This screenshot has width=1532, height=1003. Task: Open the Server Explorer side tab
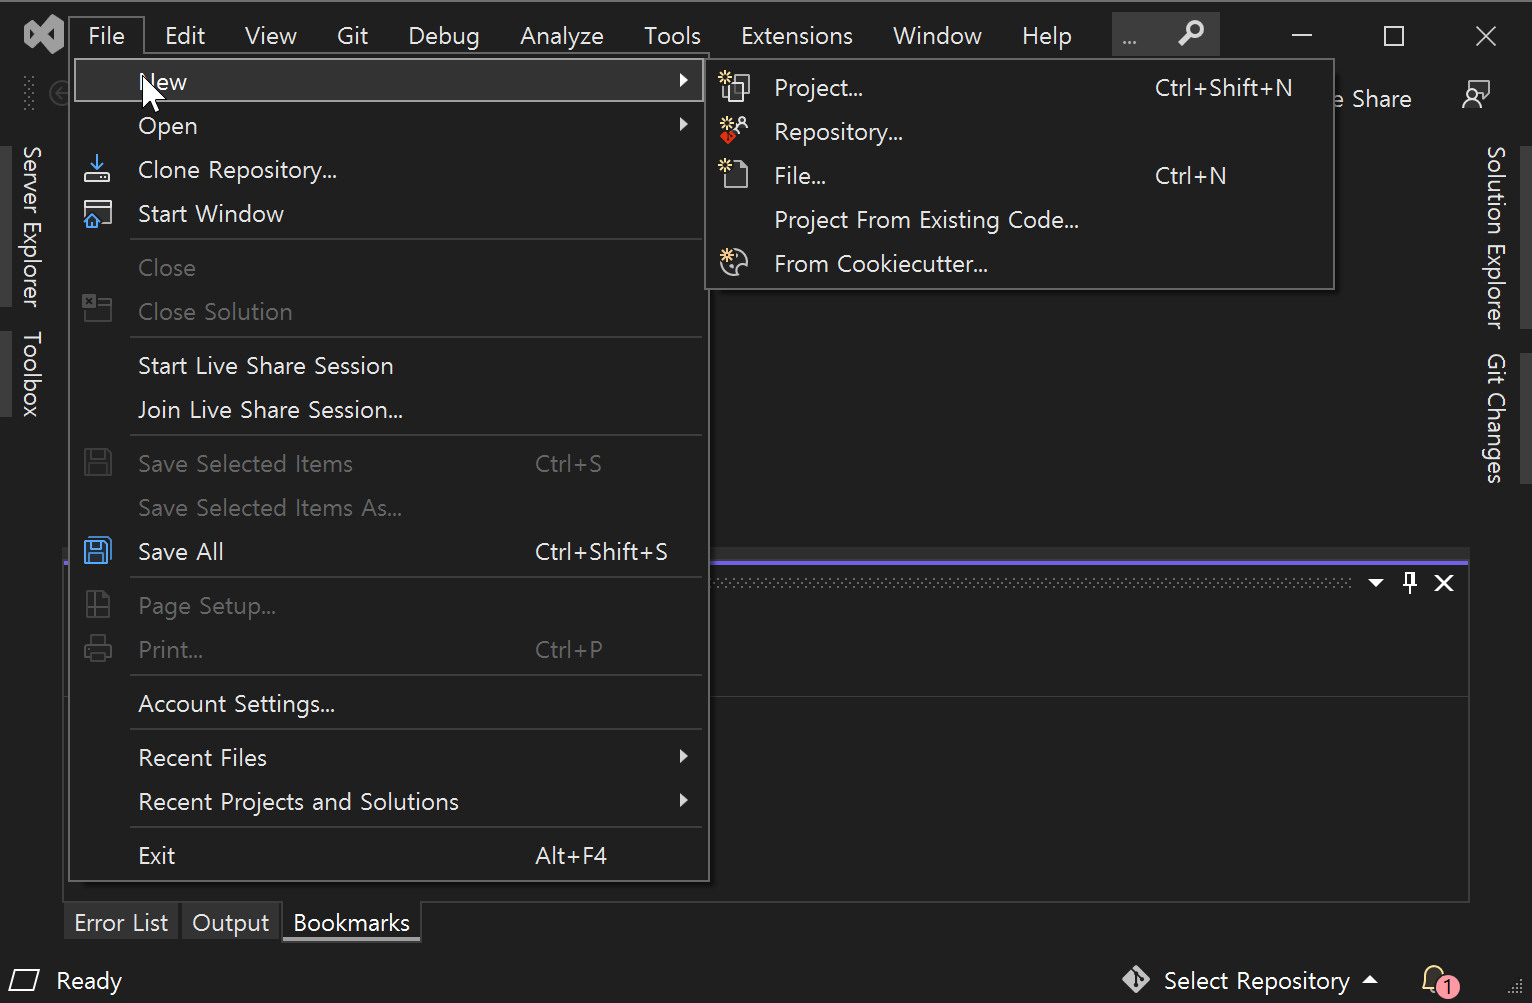(x=31, y=226)
